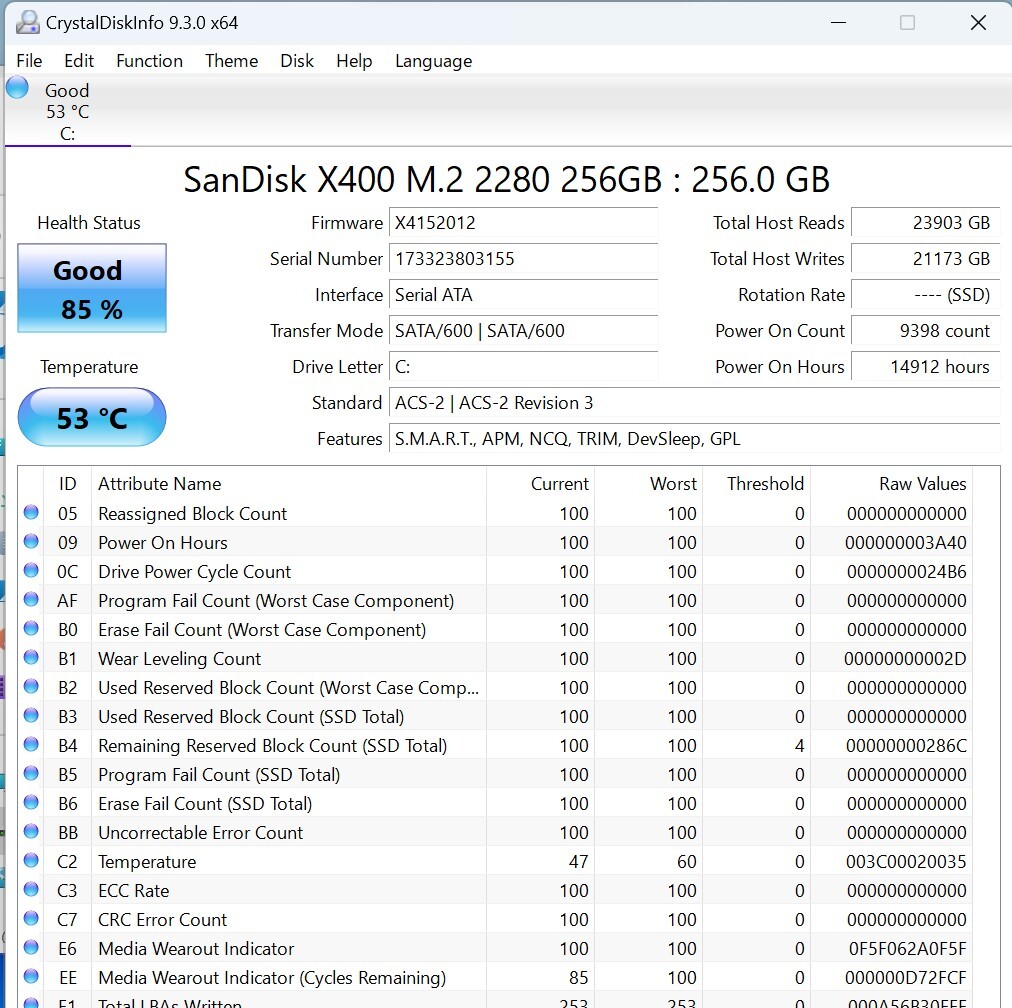Open the File menu
1012x1008 pixels.
coord(29,61)
